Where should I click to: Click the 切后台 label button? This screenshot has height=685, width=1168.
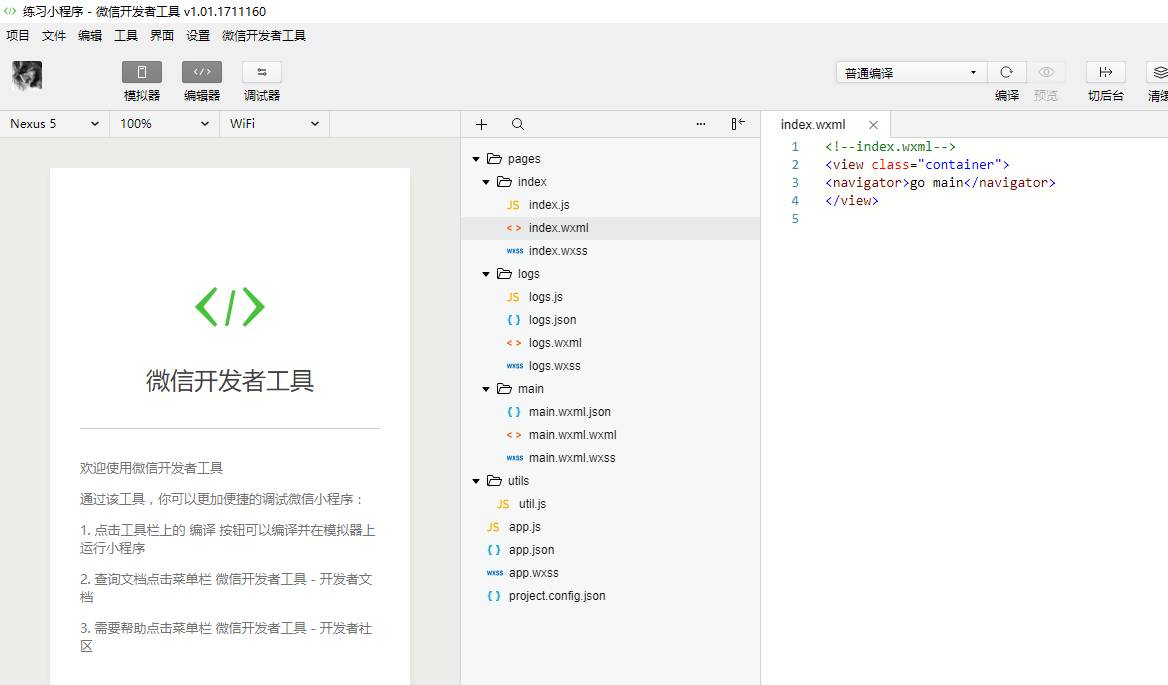coord(1105,95)
